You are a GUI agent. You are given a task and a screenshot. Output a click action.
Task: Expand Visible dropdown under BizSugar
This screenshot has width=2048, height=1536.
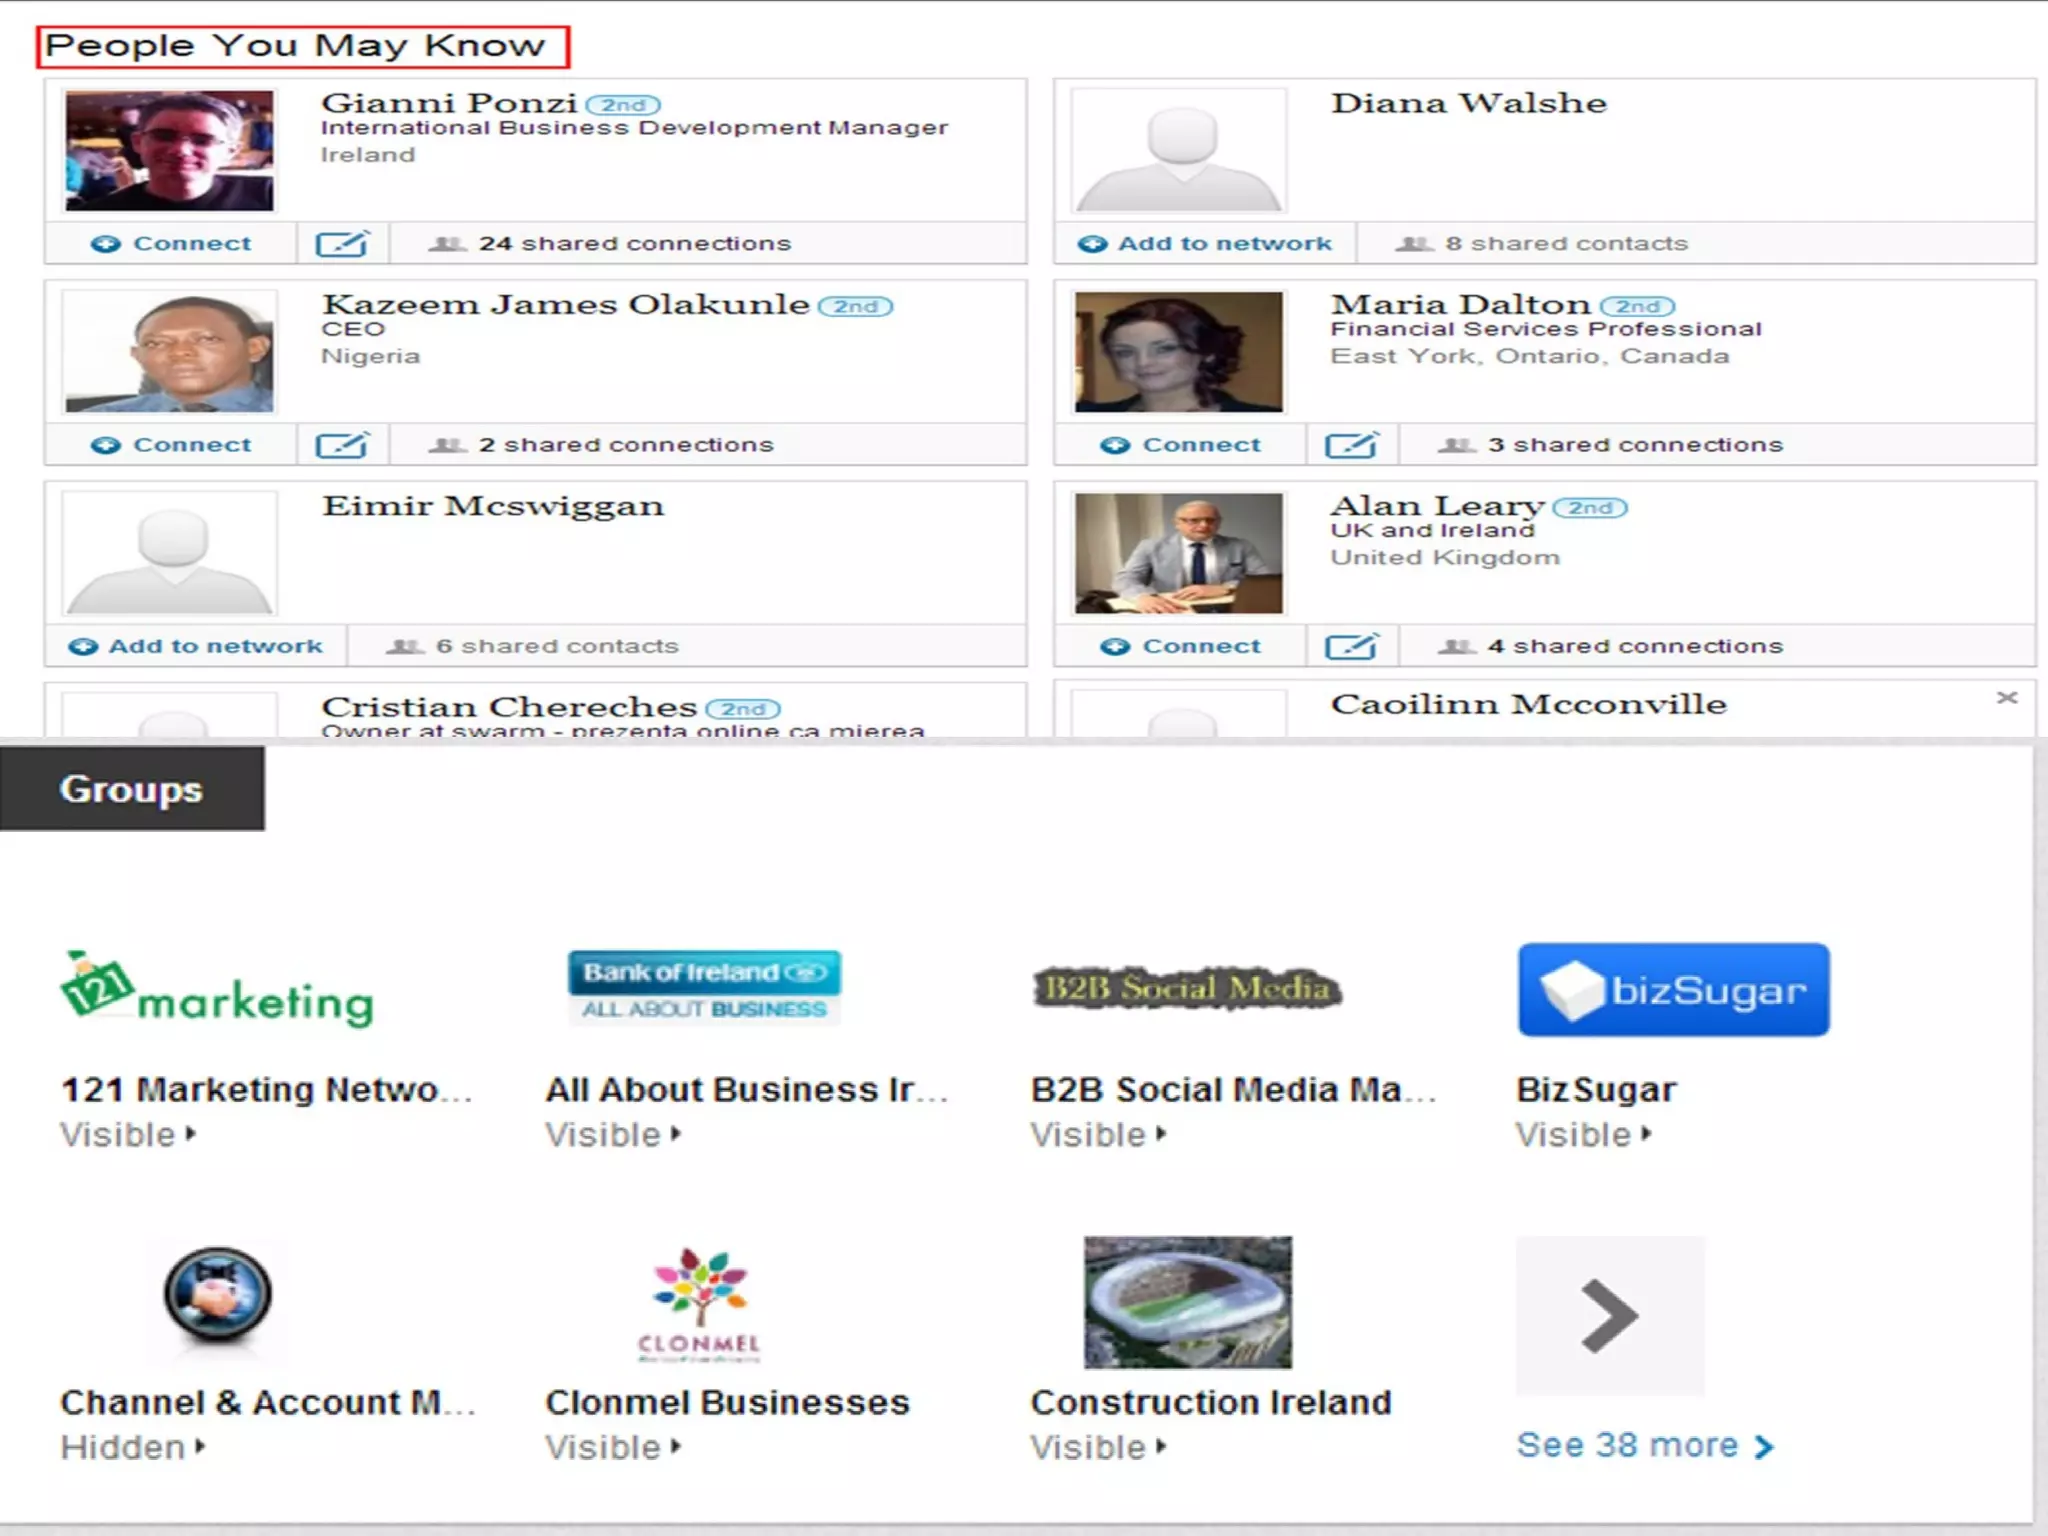(x=1583, y=1135)
